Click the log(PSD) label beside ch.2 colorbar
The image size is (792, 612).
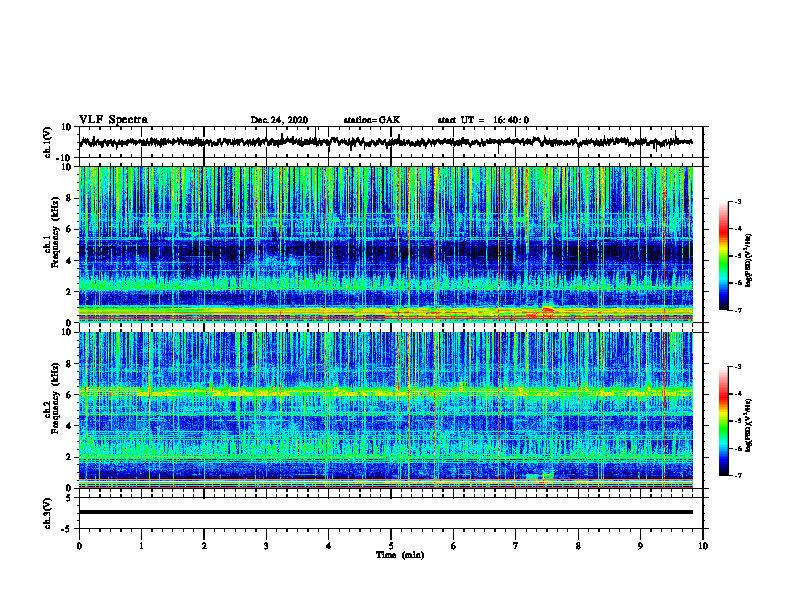click(748, 425)
